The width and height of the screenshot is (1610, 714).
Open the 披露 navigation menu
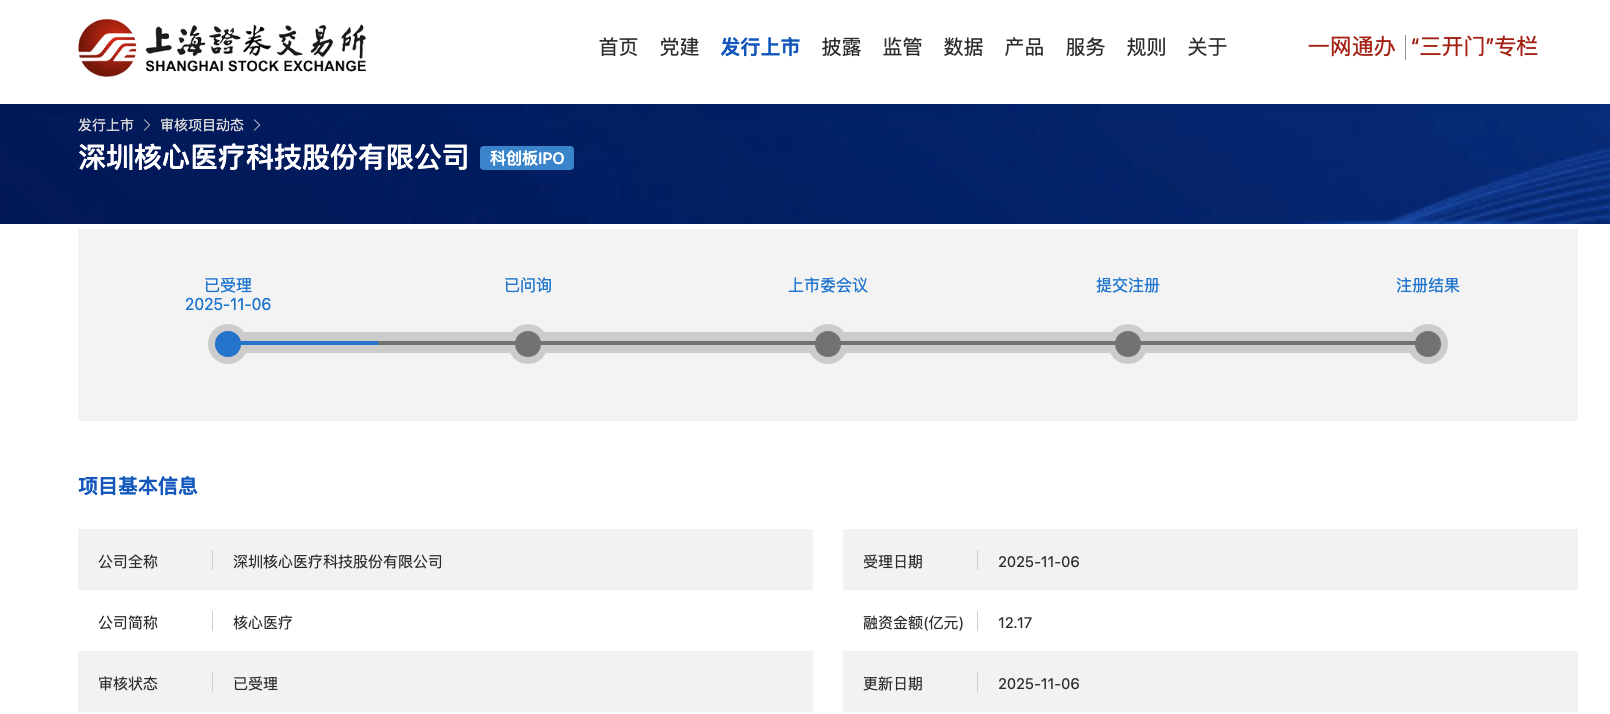click(x=841, y=47)
